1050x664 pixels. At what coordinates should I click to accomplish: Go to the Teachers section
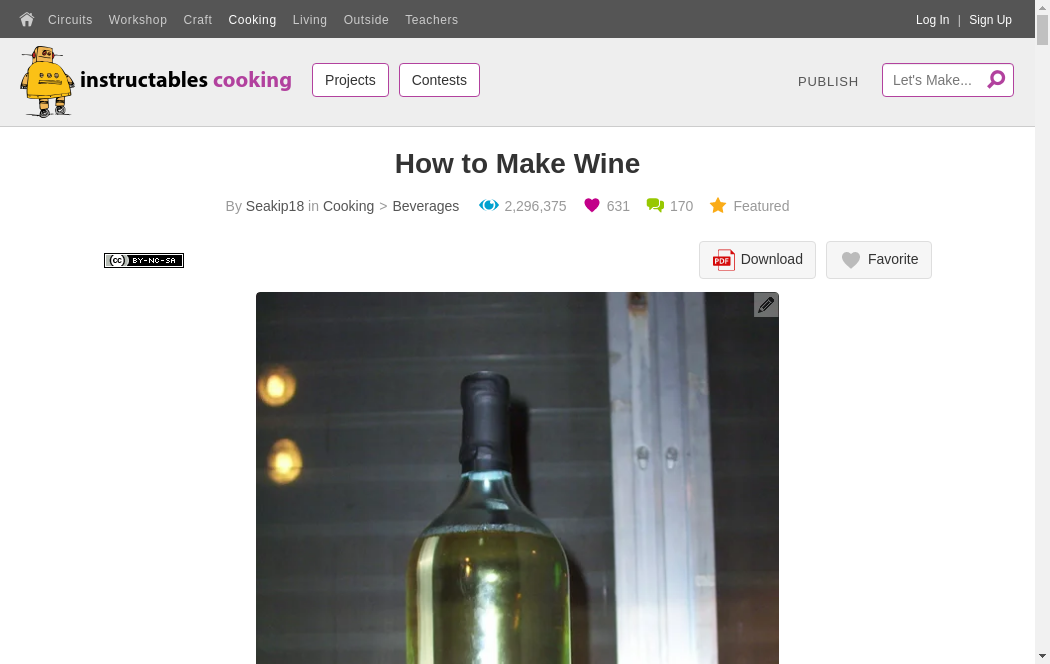pyautogui.click(x=431, y=20)
